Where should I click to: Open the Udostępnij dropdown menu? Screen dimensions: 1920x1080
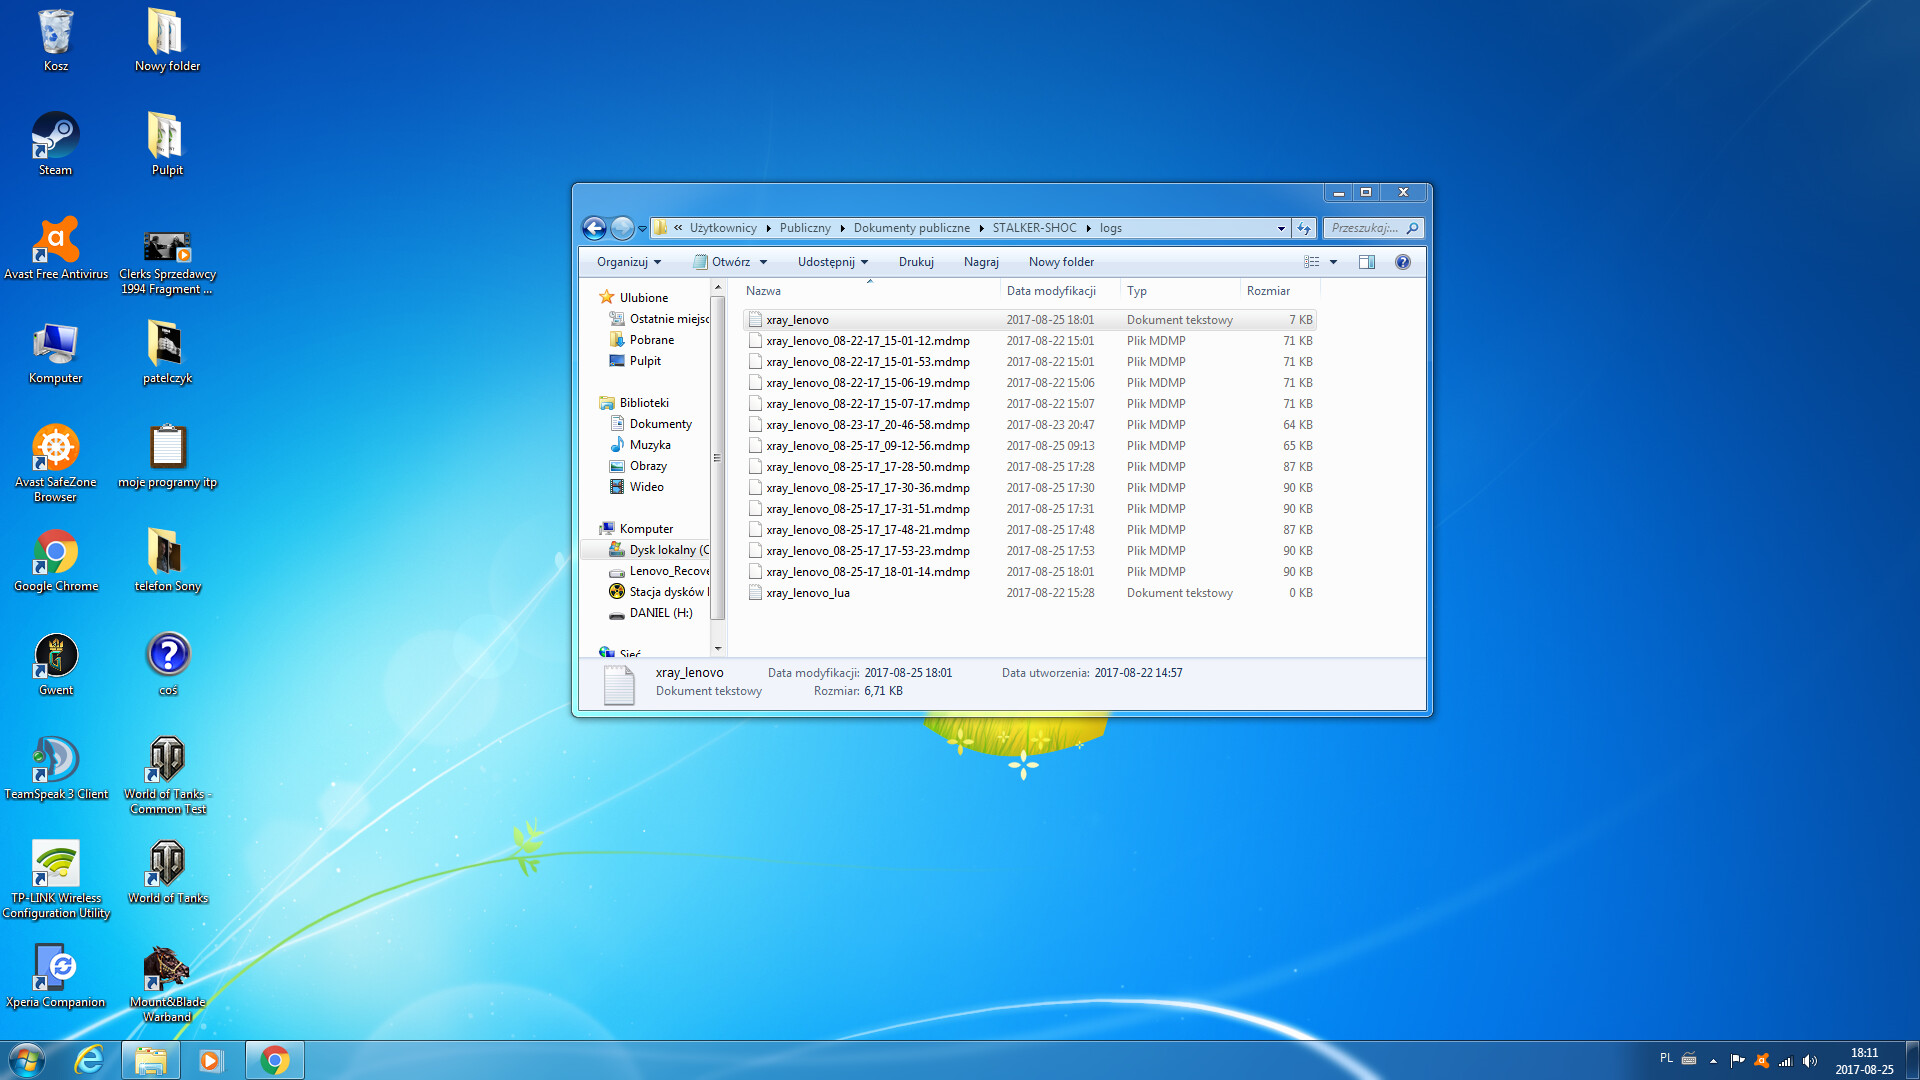tap(832, 262)
